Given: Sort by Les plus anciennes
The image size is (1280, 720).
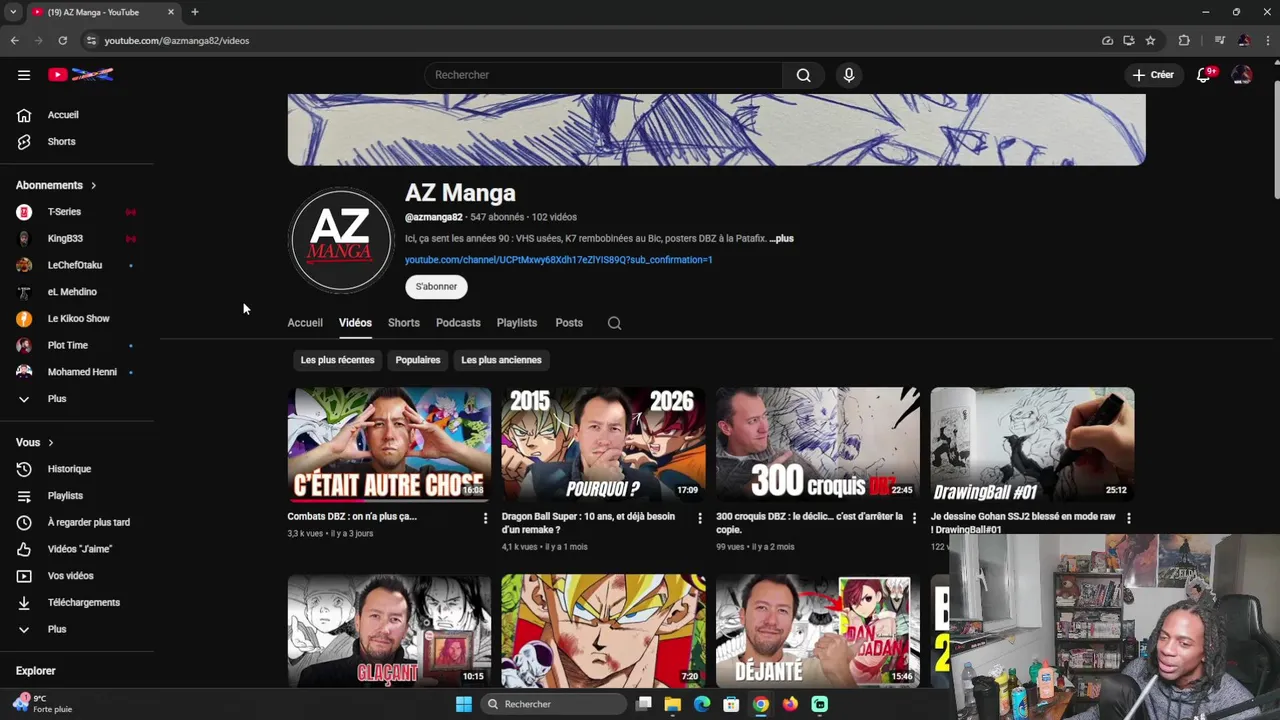Looking at the screenshot, I should point(501,360).
